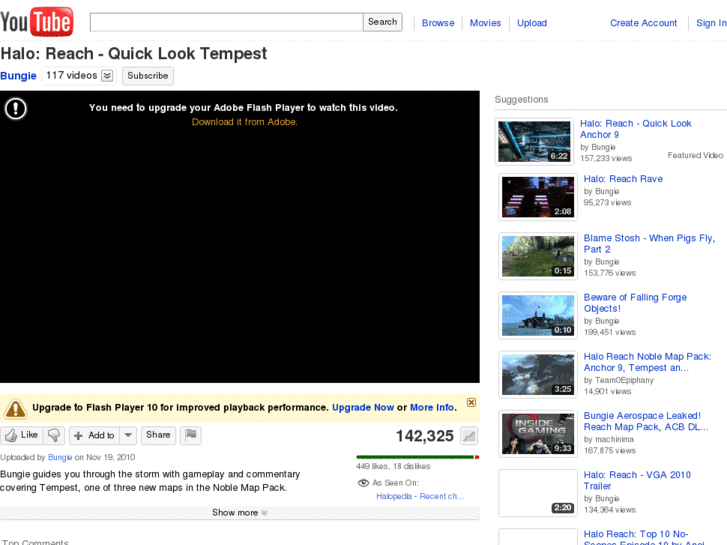Click Download it from Adobe link

[x=244, y=122]
